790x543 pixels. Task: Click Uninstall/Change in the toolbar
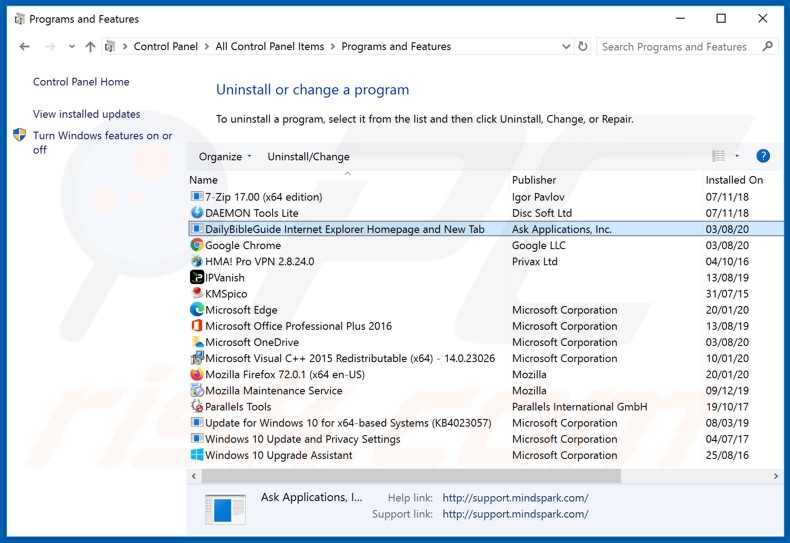pyautogui.click(x=308, y=157)
